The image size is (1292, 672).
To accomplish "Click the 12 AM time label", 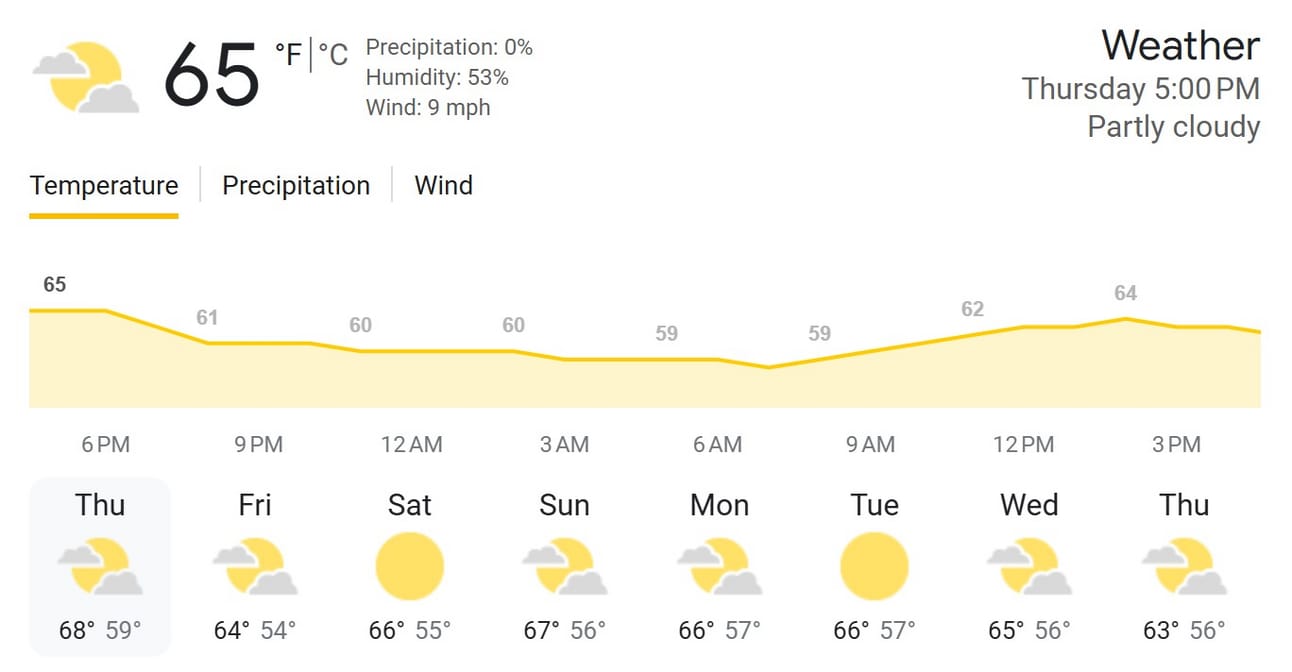I will coord(411,445).
